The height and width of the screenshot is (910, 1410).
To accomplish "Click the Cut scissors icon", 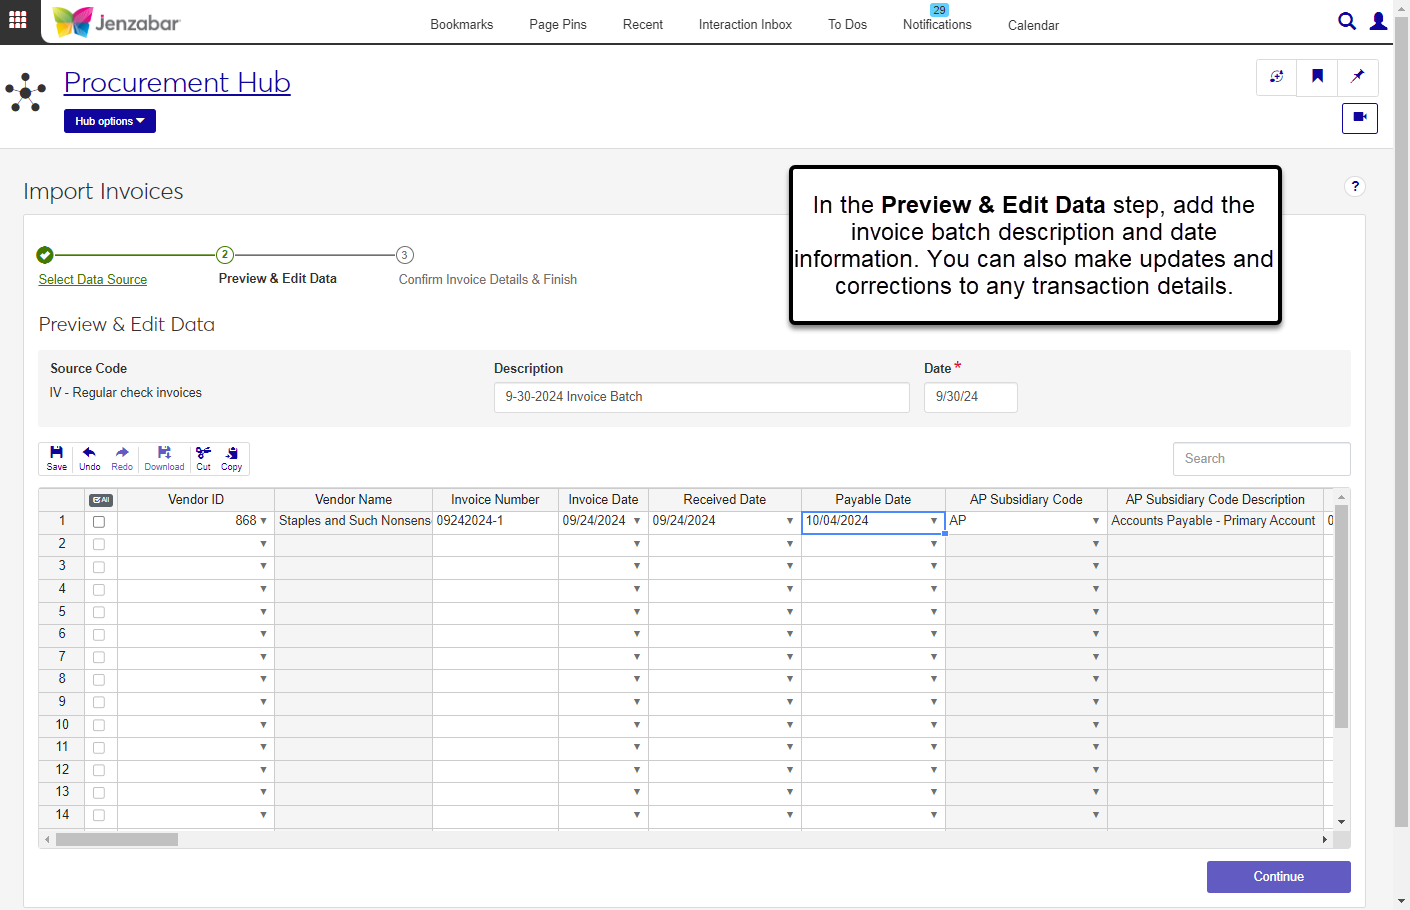I will click(203, 458).
